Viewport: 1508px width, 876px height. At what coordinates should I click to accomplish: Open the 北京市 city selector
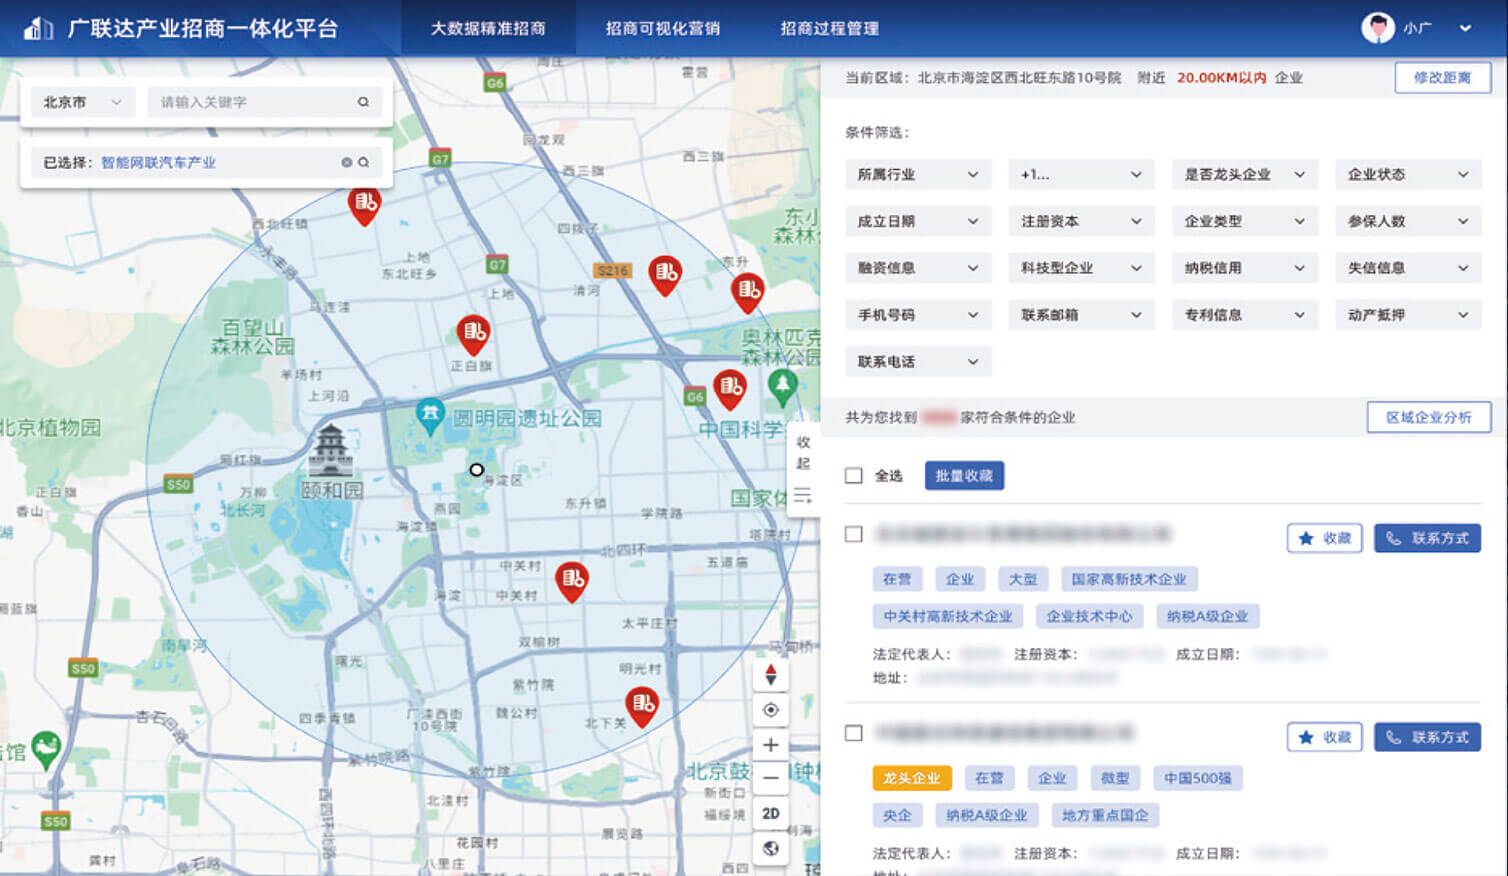point(81,102)
